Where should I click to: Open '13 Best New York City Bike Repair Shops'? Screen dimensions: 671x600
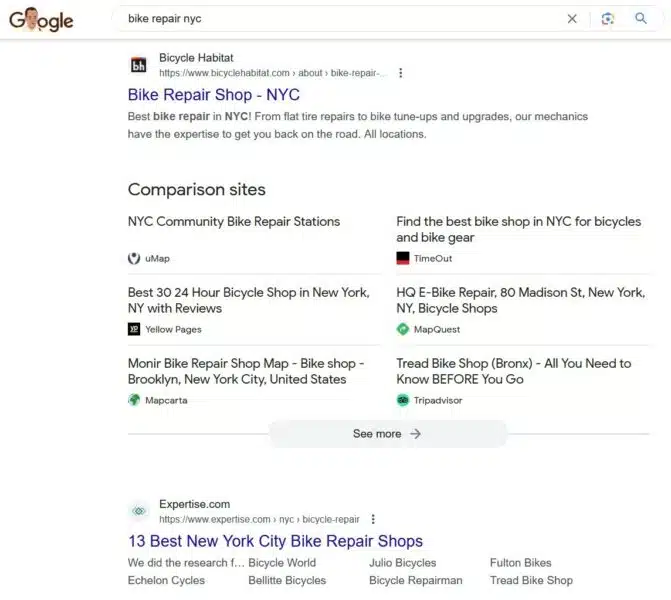275,541
